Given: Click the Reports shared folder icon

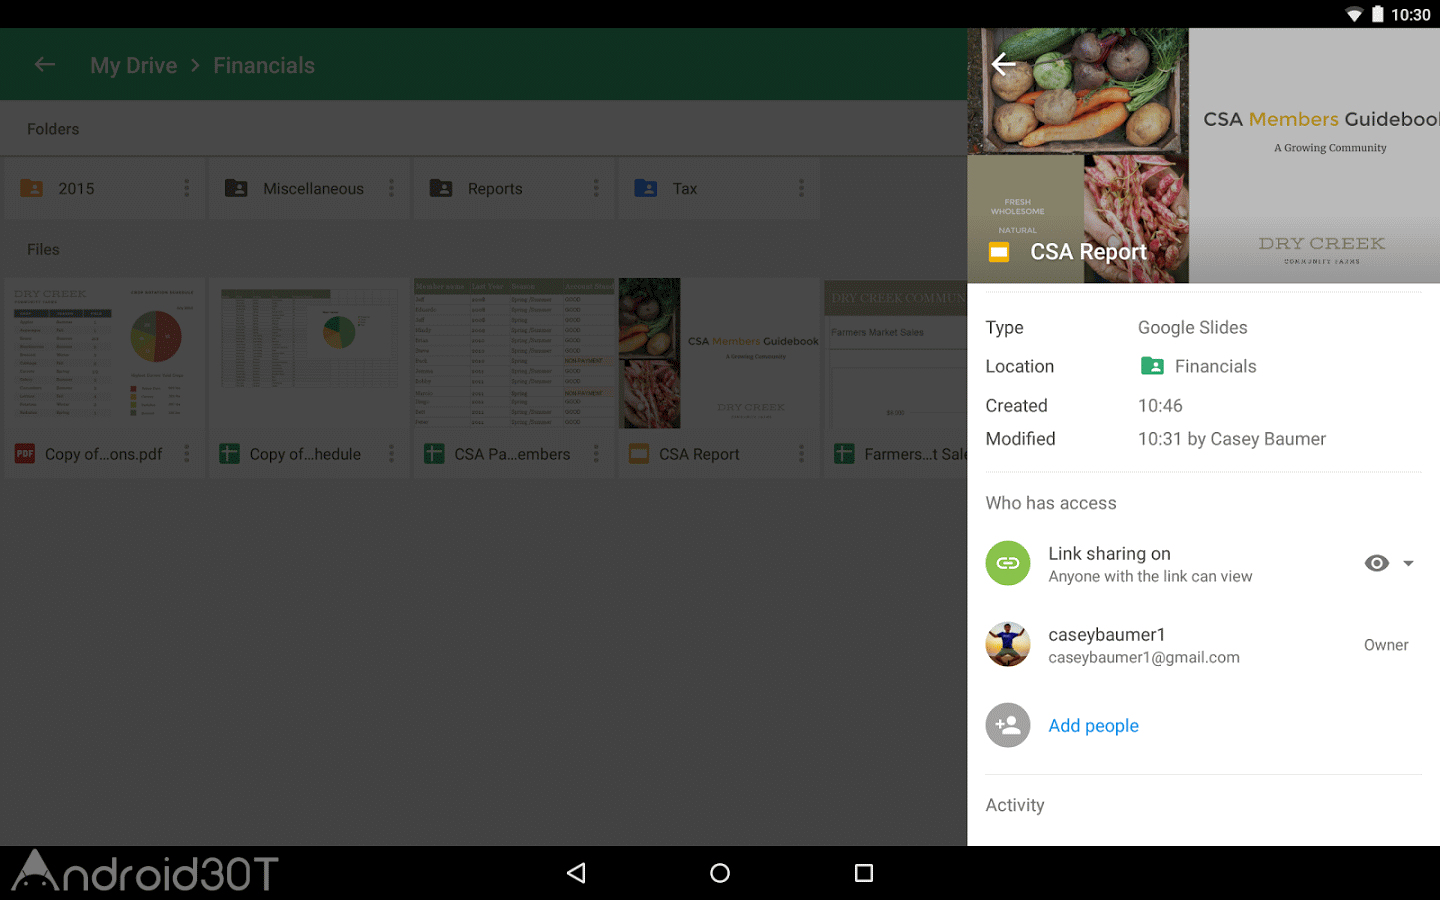Looking at the screenshot, I should [x=441, y=188].
